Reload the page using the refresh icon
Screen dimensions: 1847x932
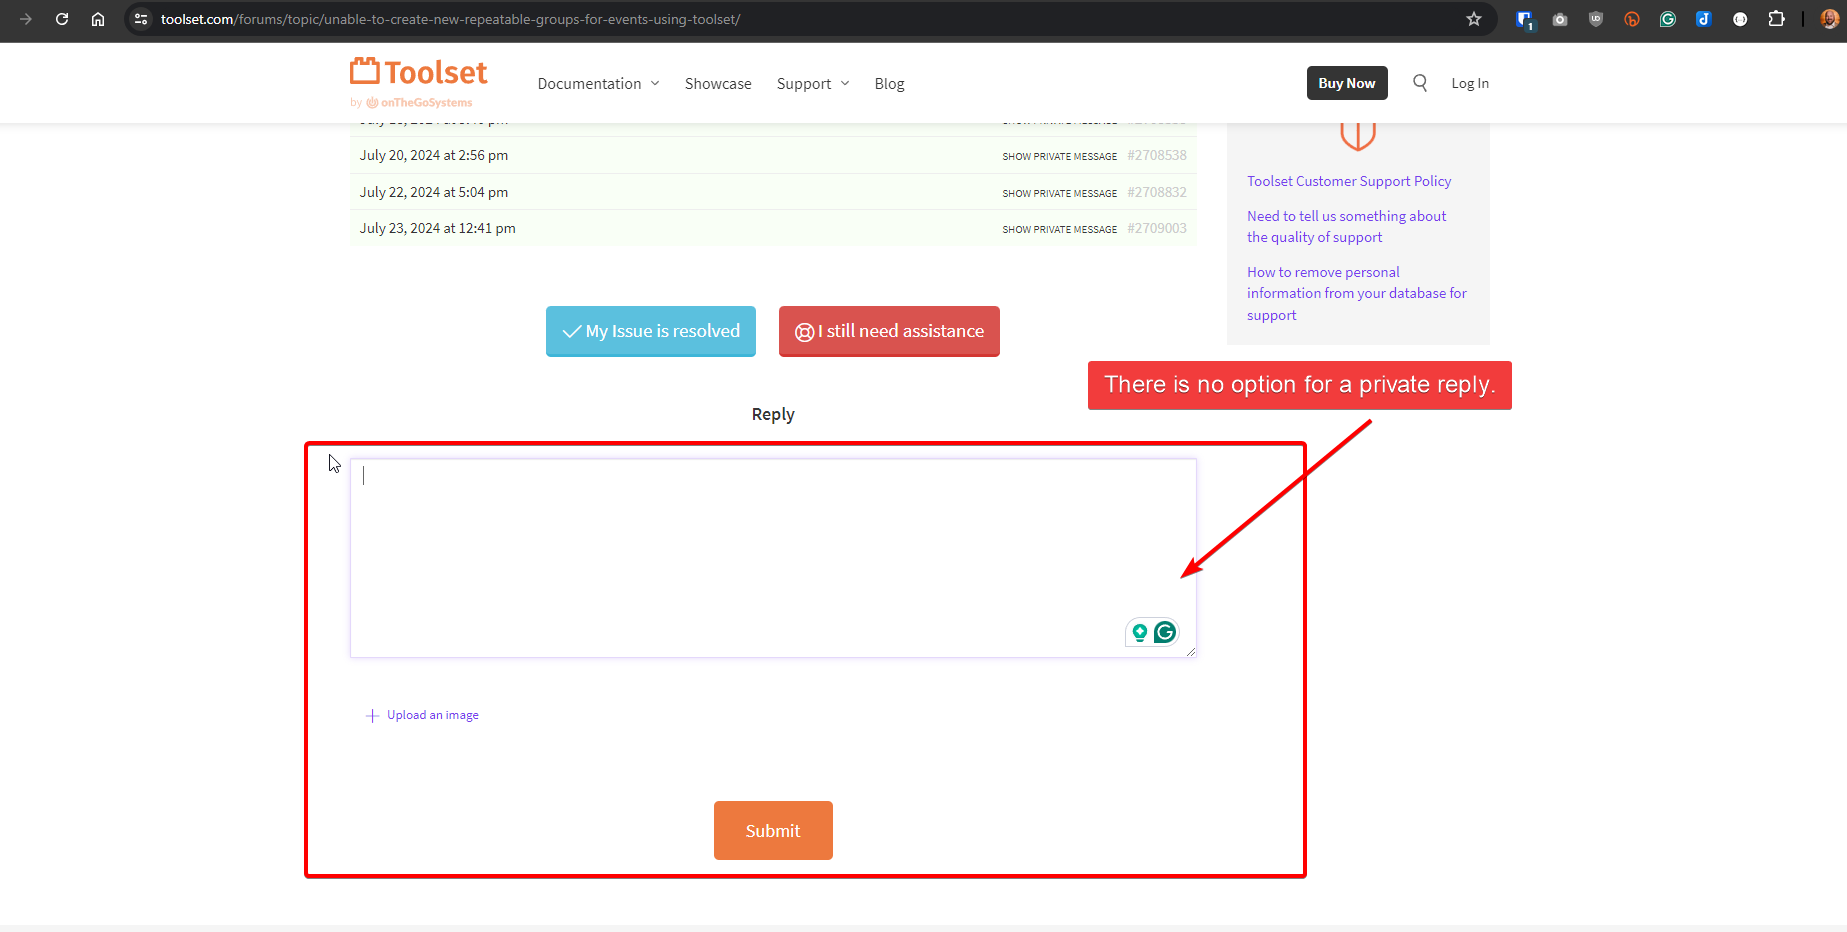62,19
